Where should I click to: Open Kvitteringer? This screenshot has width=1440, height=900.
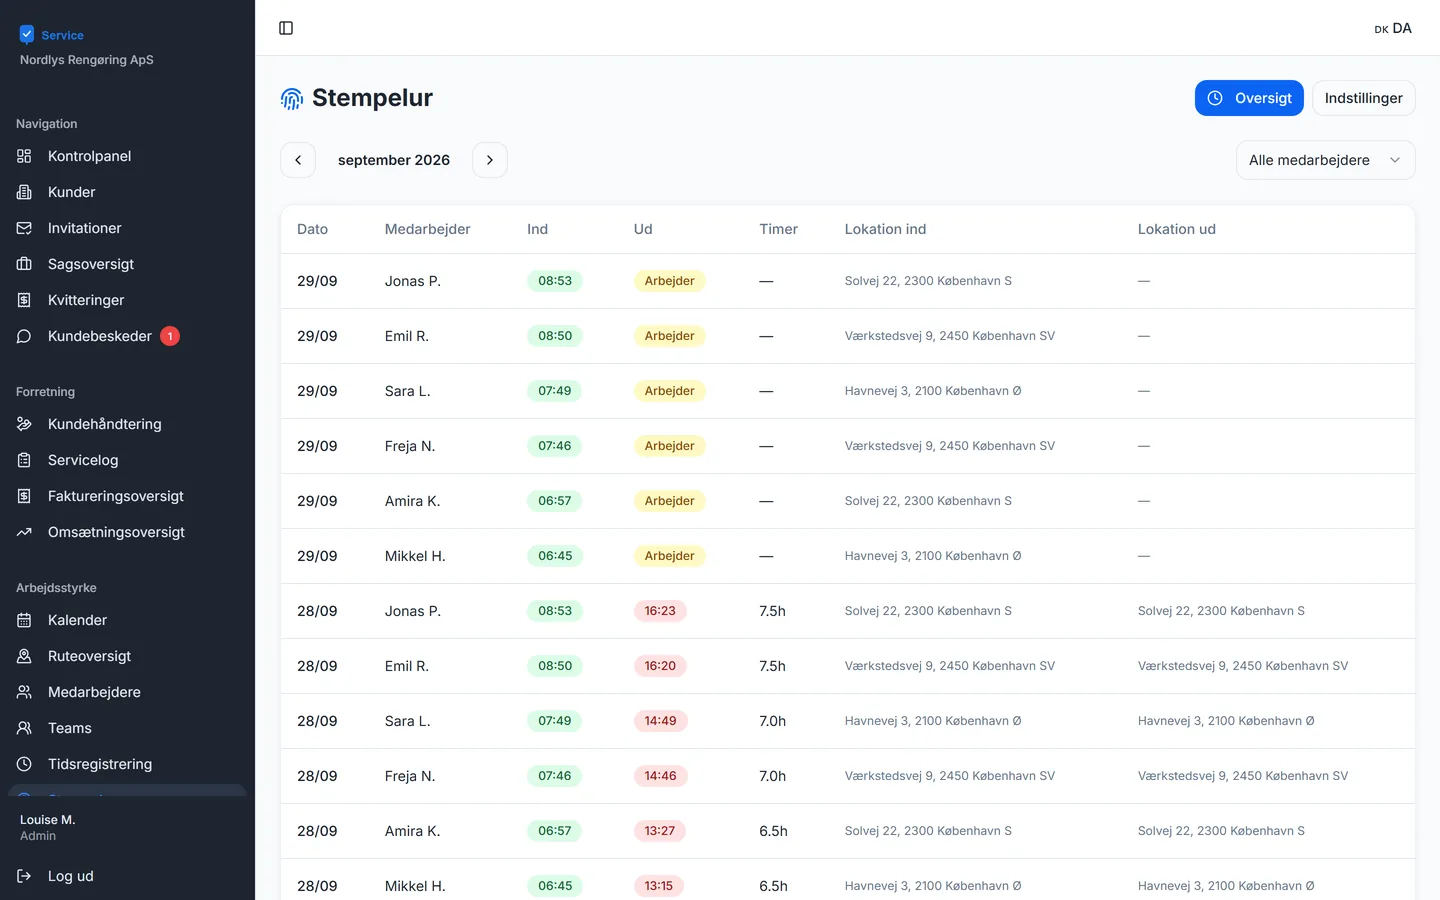pos(127,300)
